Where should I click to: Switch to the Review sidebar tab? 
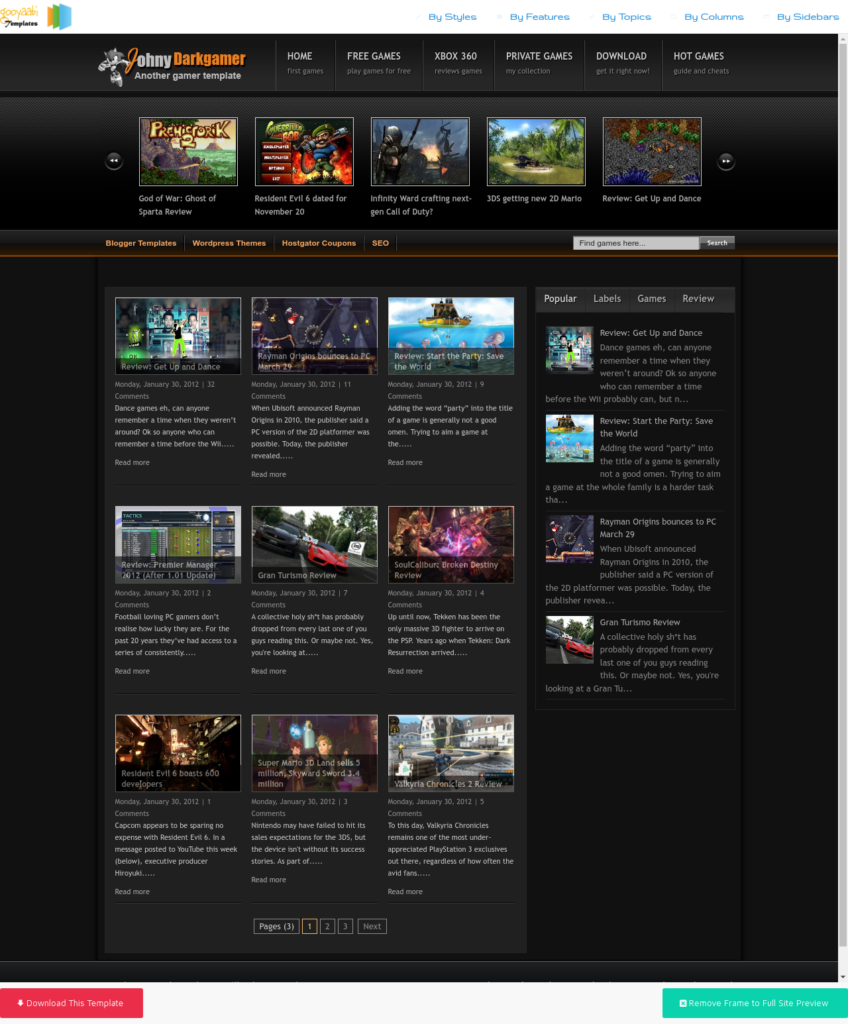point(698,299)
